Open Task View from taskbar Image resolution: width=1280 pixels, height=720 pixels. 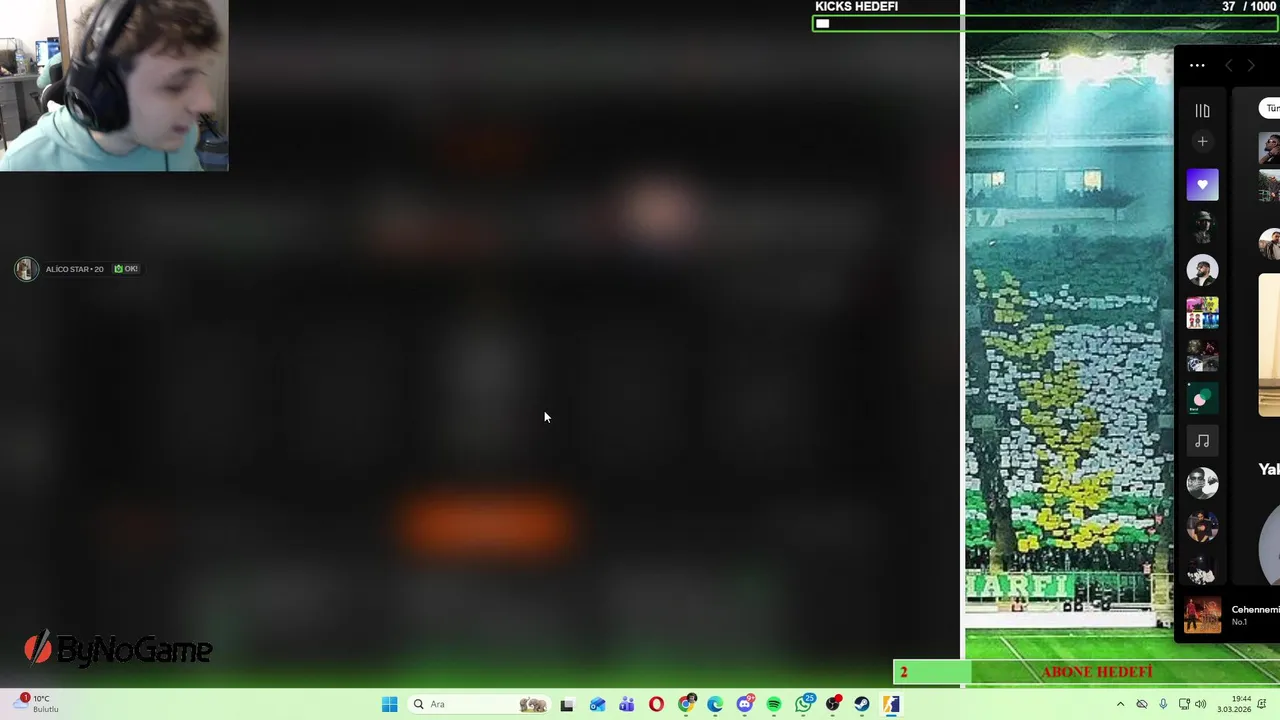click(567, 704)
